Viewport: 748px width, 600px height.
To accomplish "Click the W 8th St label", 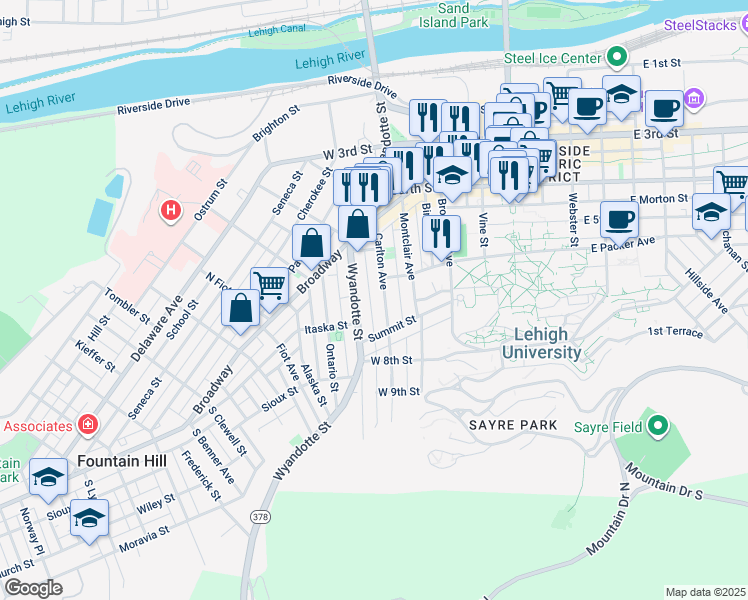I will [391, 361].
